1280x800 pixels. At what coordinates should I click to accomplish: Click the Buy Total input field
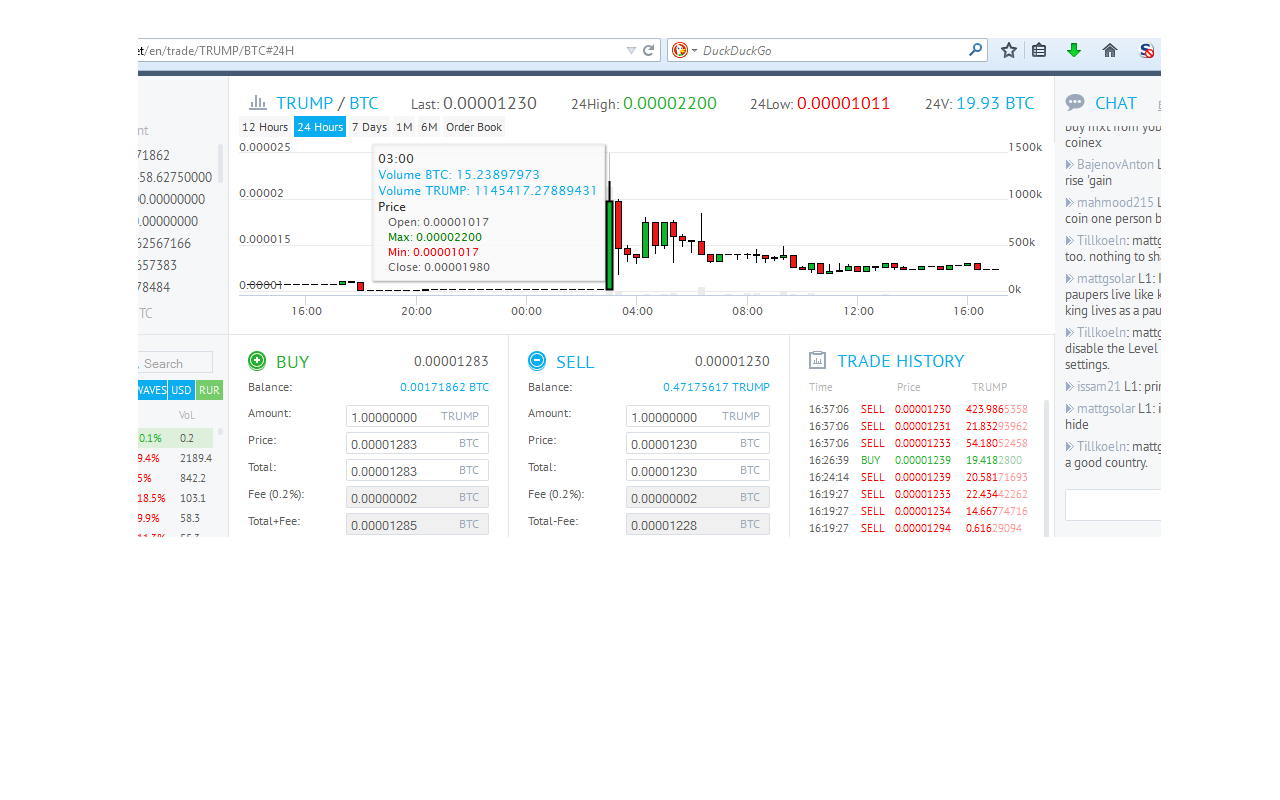click(417, 470)
